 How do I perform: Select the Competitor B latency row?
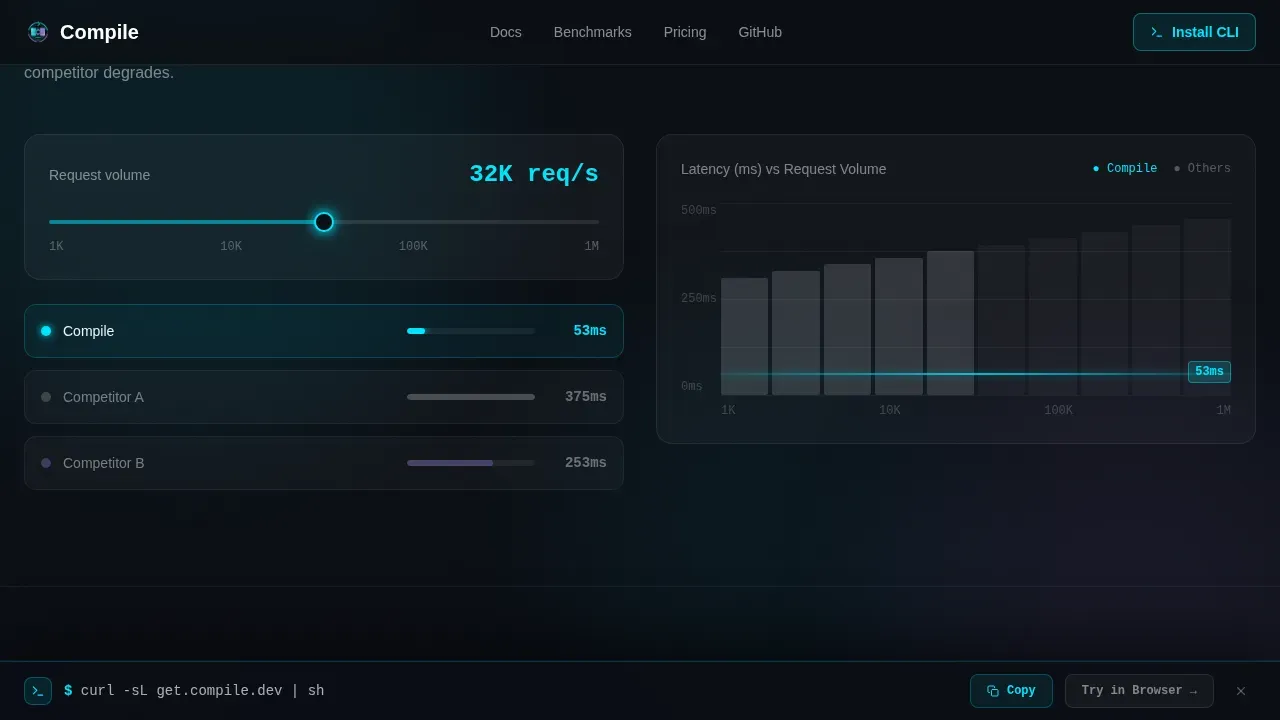click(x=324, y=463)
